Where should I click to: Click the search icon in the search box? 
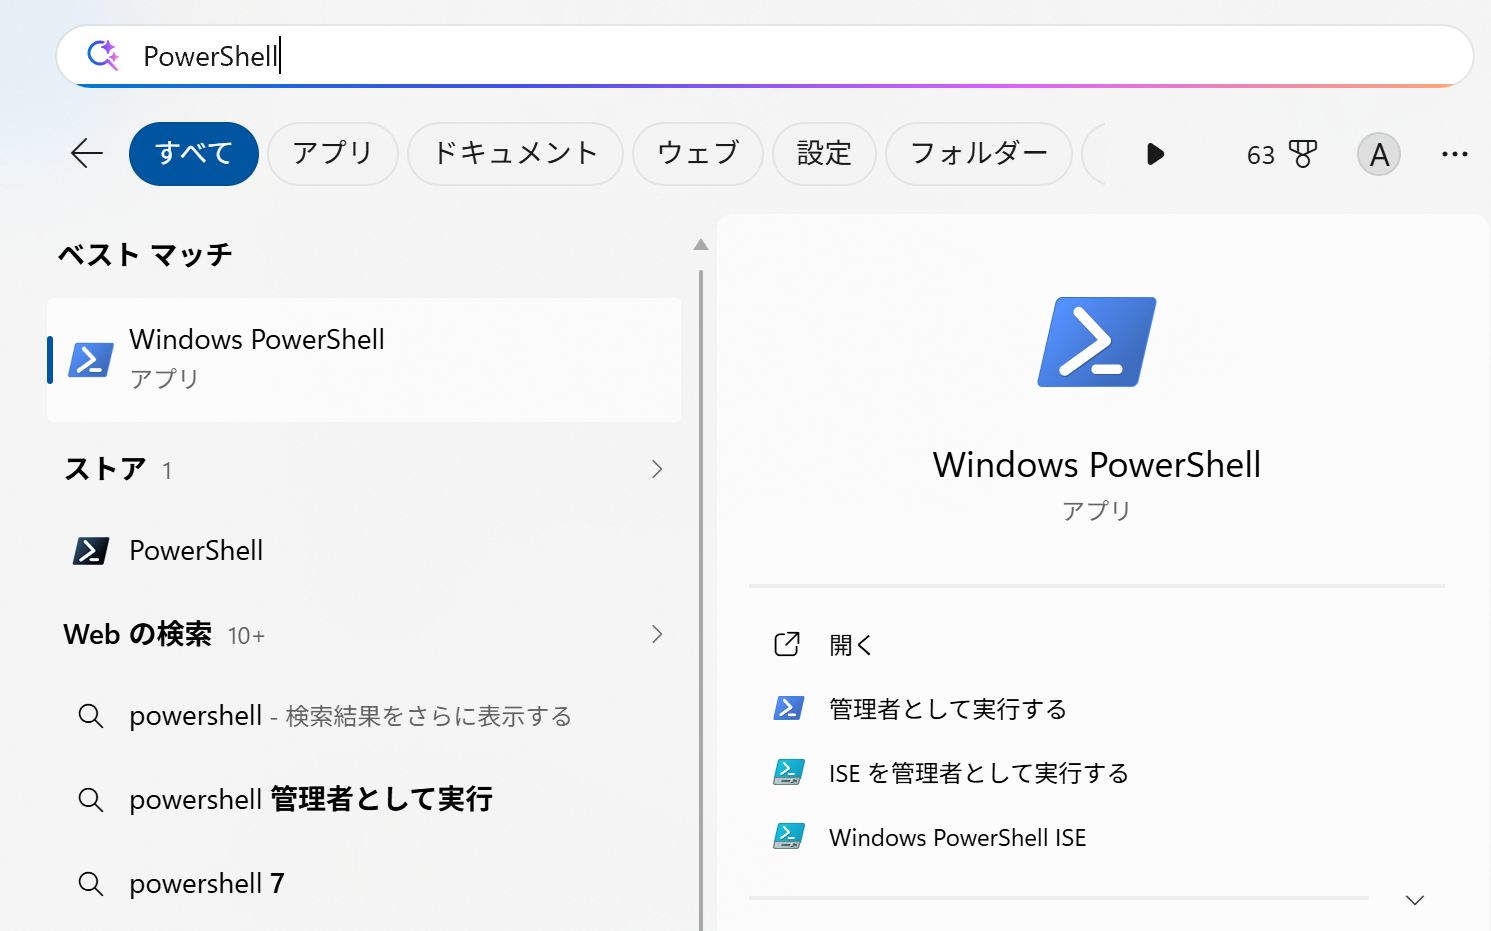[103, 55]
